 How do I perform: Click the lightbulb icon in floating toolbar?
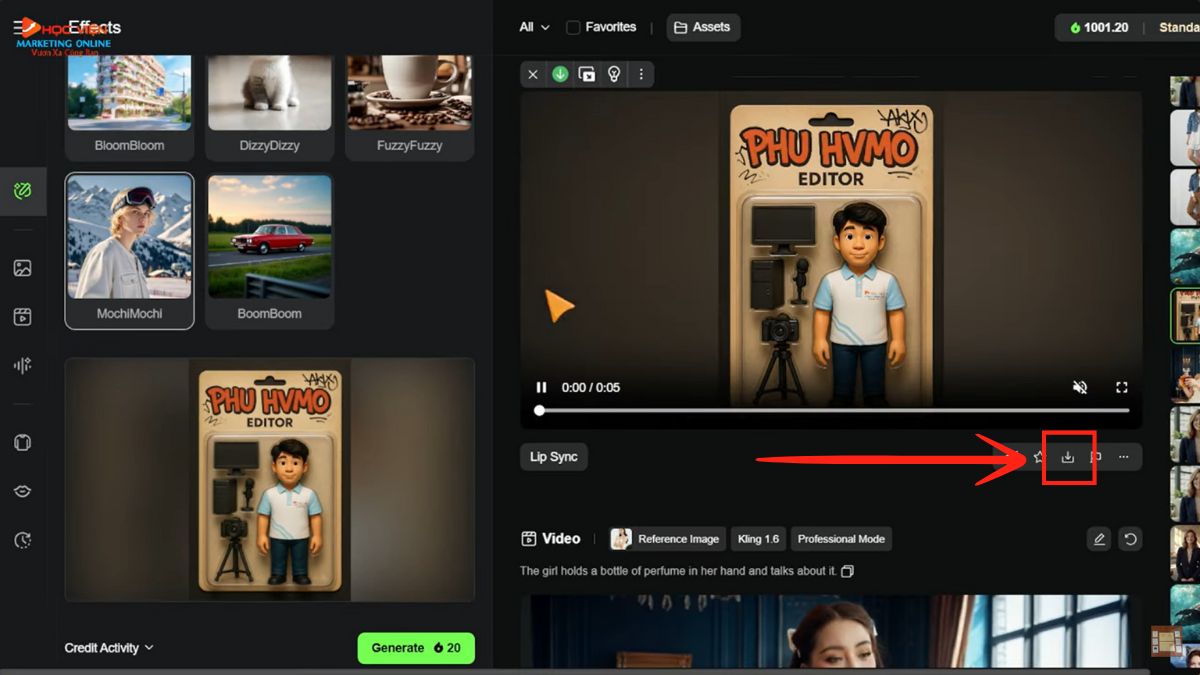(x=614, y=74)
